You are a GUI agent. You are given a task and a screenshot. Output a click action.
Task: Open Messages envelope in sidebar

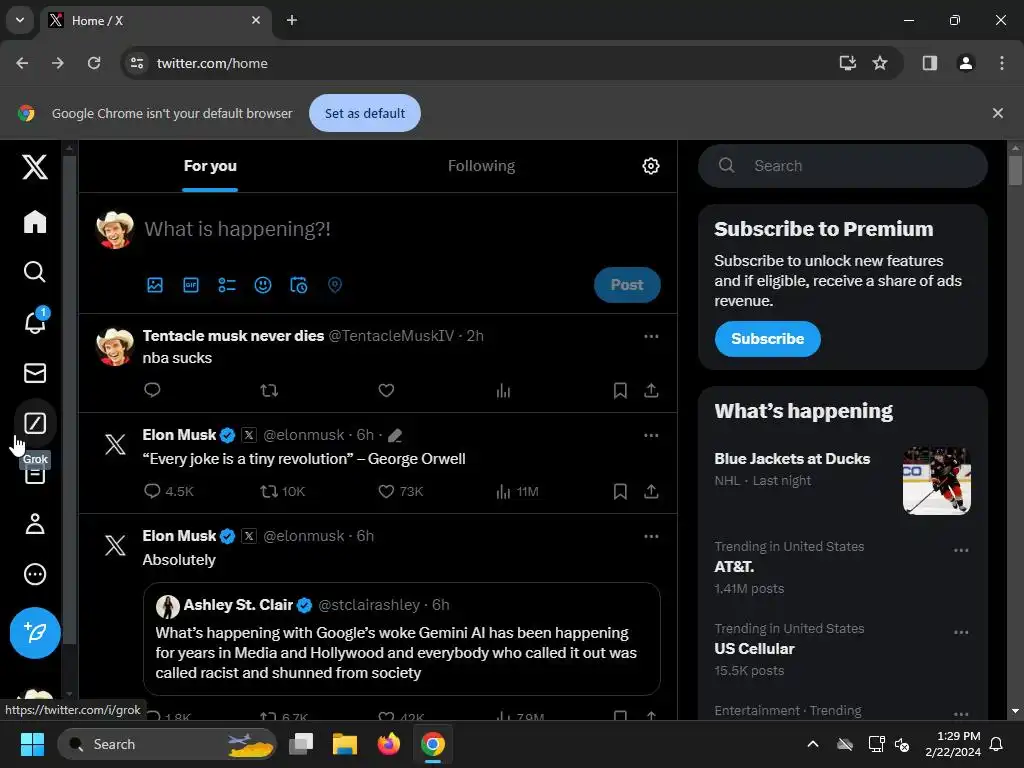point(35,373)
